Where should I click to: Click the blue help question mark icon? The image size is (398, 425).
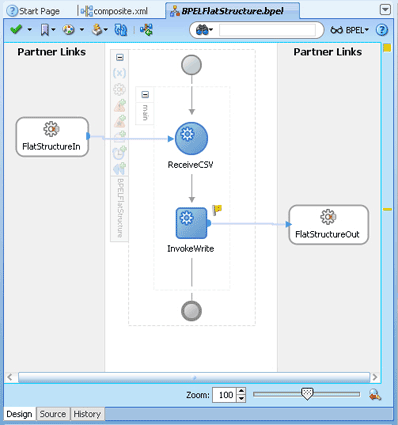pos(382,30)
